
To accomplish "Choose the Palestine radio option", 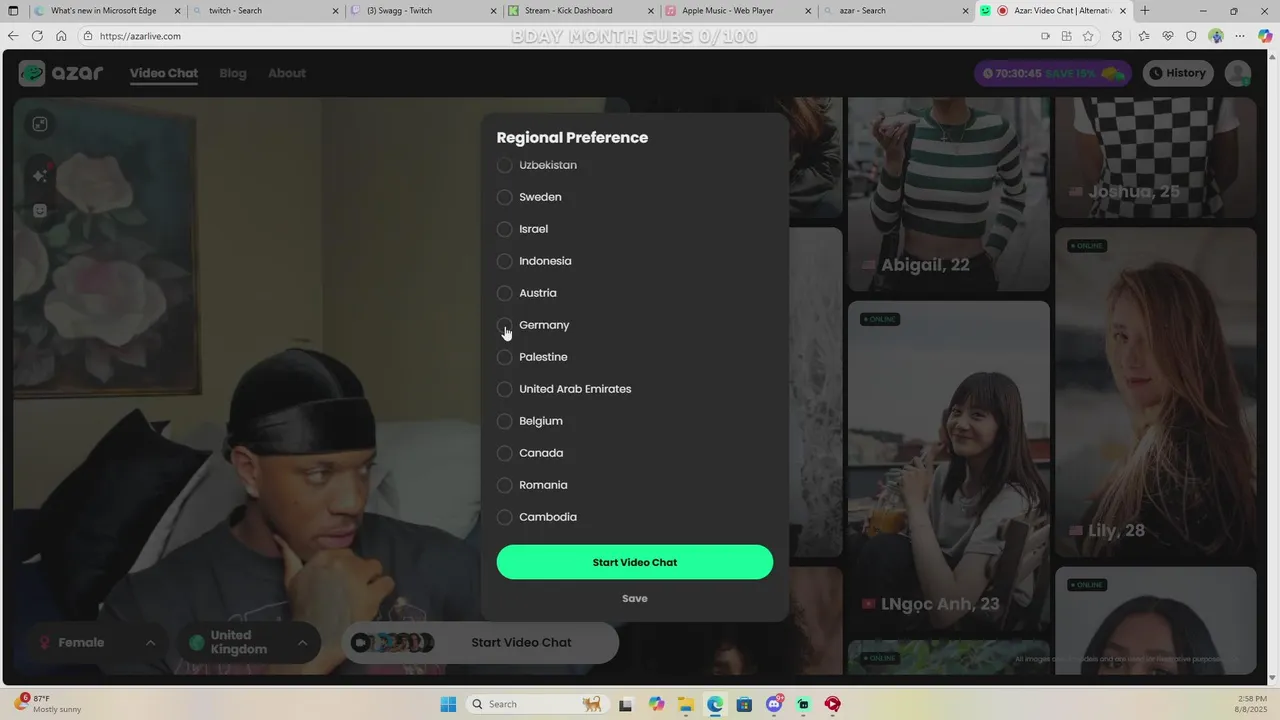I will [505, 357].
